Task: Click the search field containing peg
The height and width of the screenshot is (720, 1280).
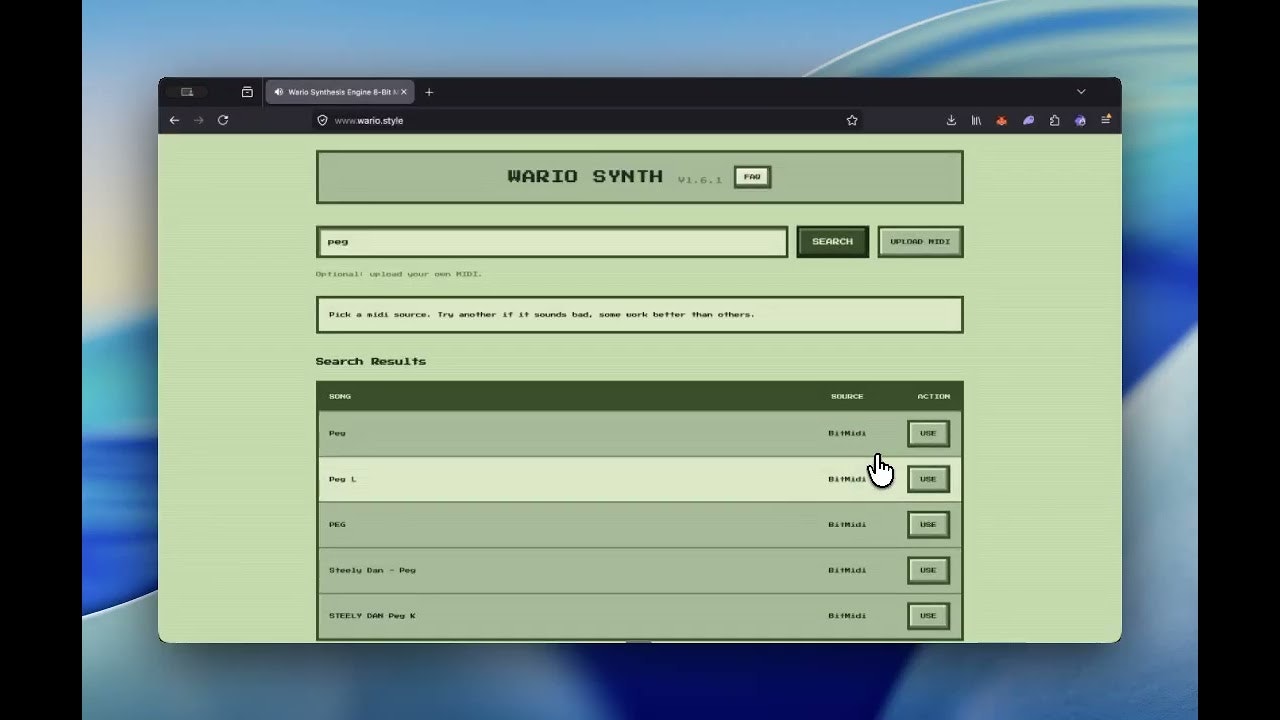Action: [x=552, y=242]
